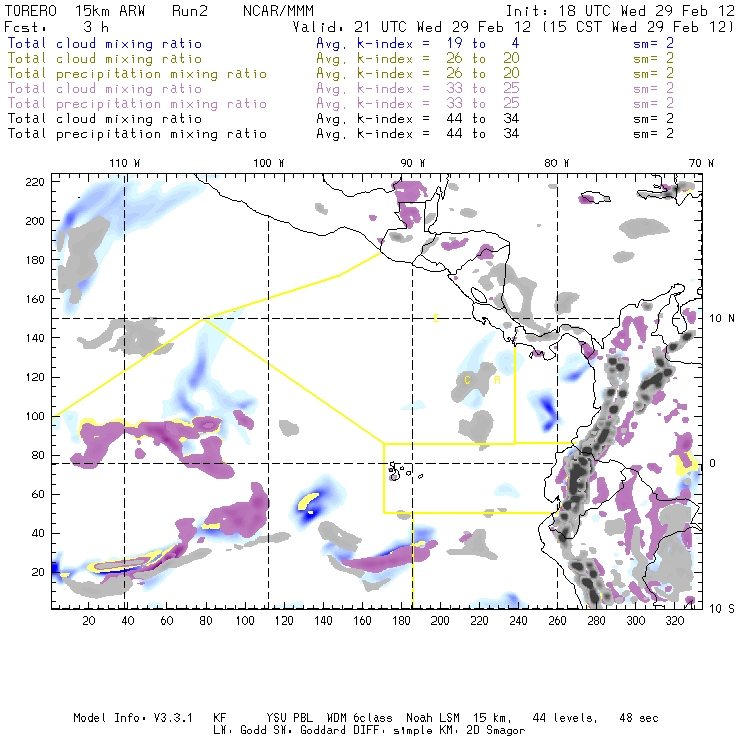Select the '160' tick on the vertical axis
740x740 pixels.
(x=35, y=299)
